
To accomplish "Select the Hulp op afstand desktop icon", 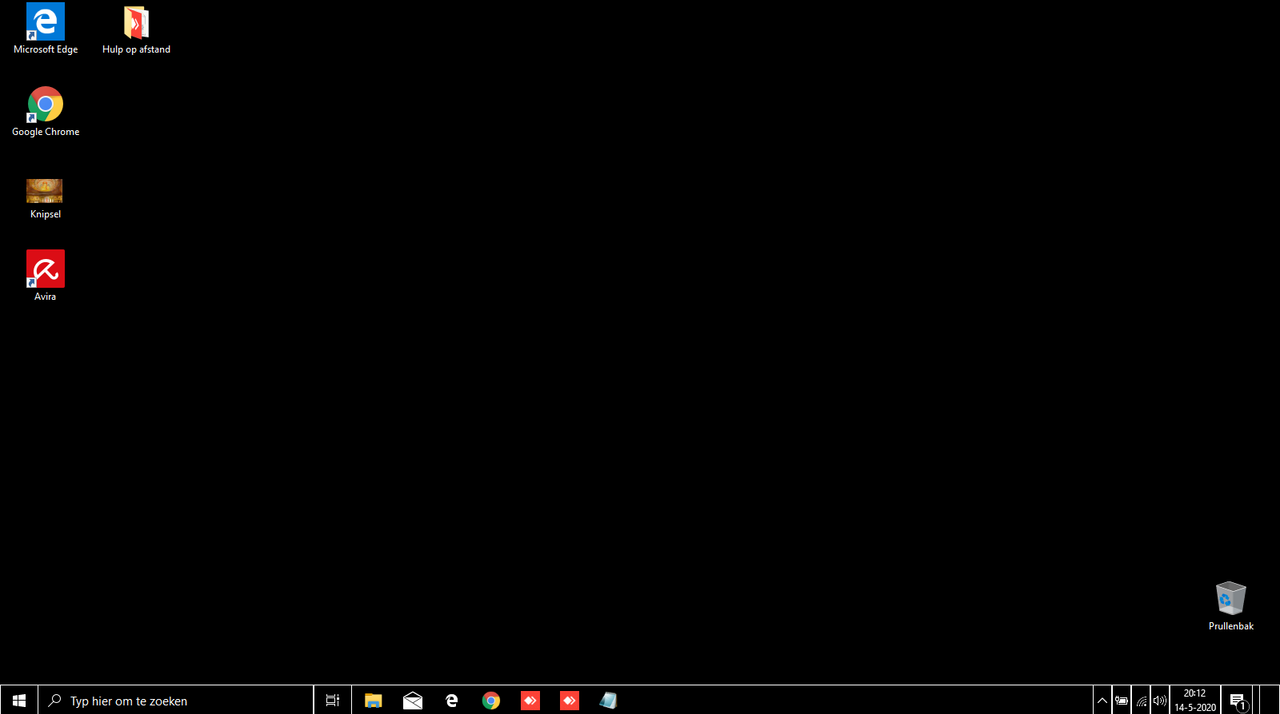I will coord(136,29).
